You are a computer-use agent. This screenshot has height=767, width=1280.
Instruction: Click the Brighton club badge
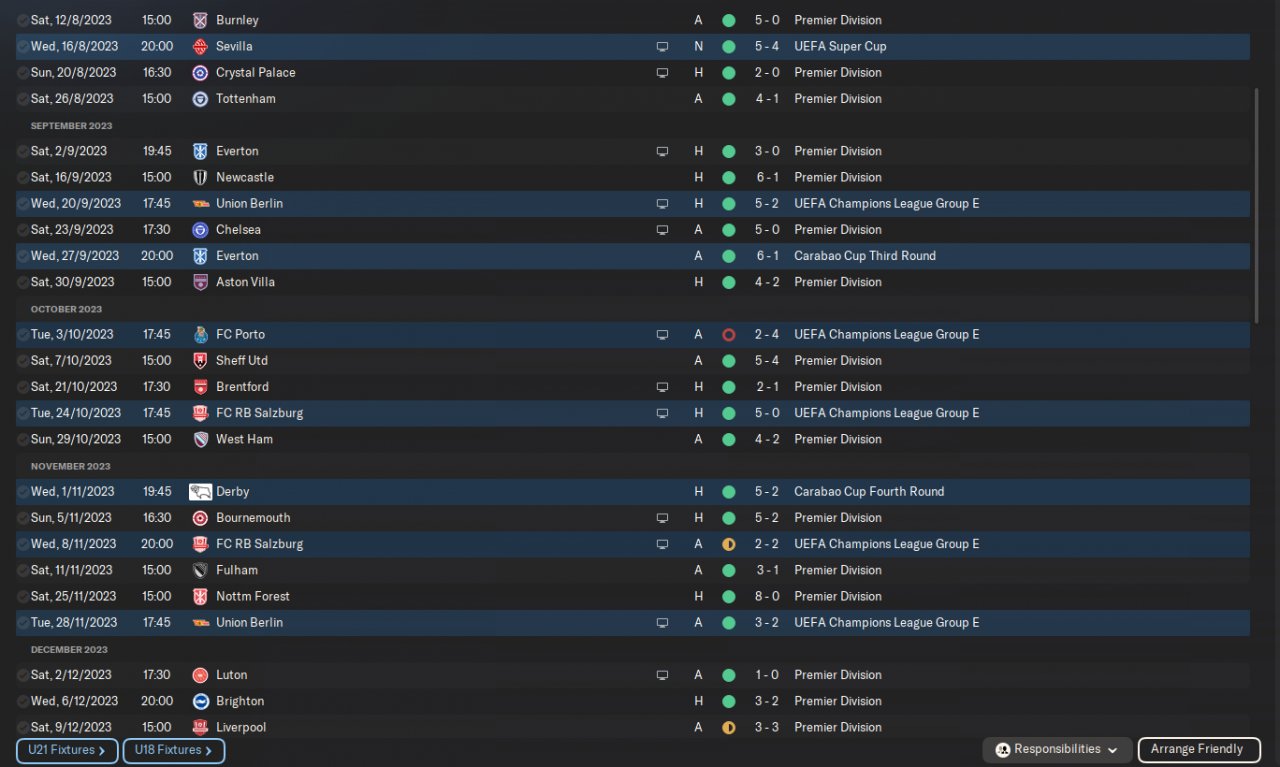[x=200, y=701]
